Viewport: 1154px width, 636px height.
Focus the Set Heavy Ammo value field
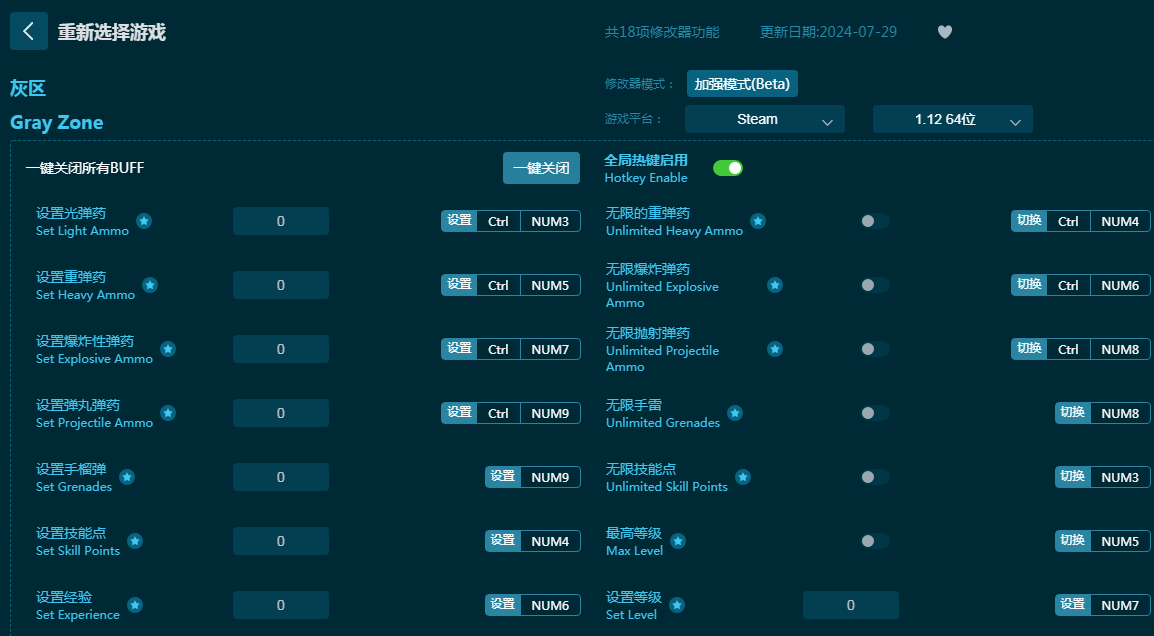[280, 285]
